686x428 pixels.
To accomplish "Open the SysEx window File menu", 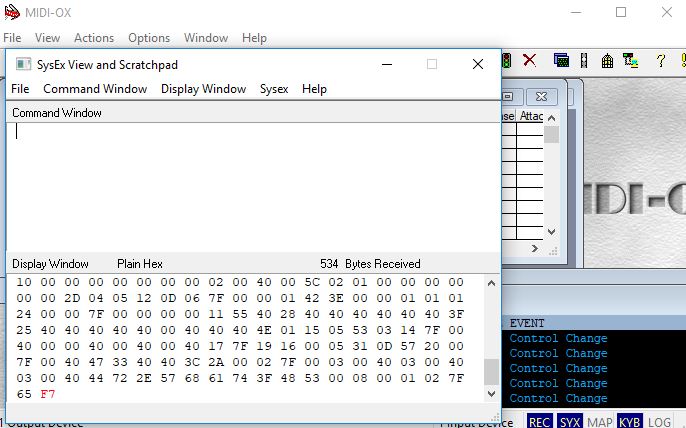I will click(20, 89).
